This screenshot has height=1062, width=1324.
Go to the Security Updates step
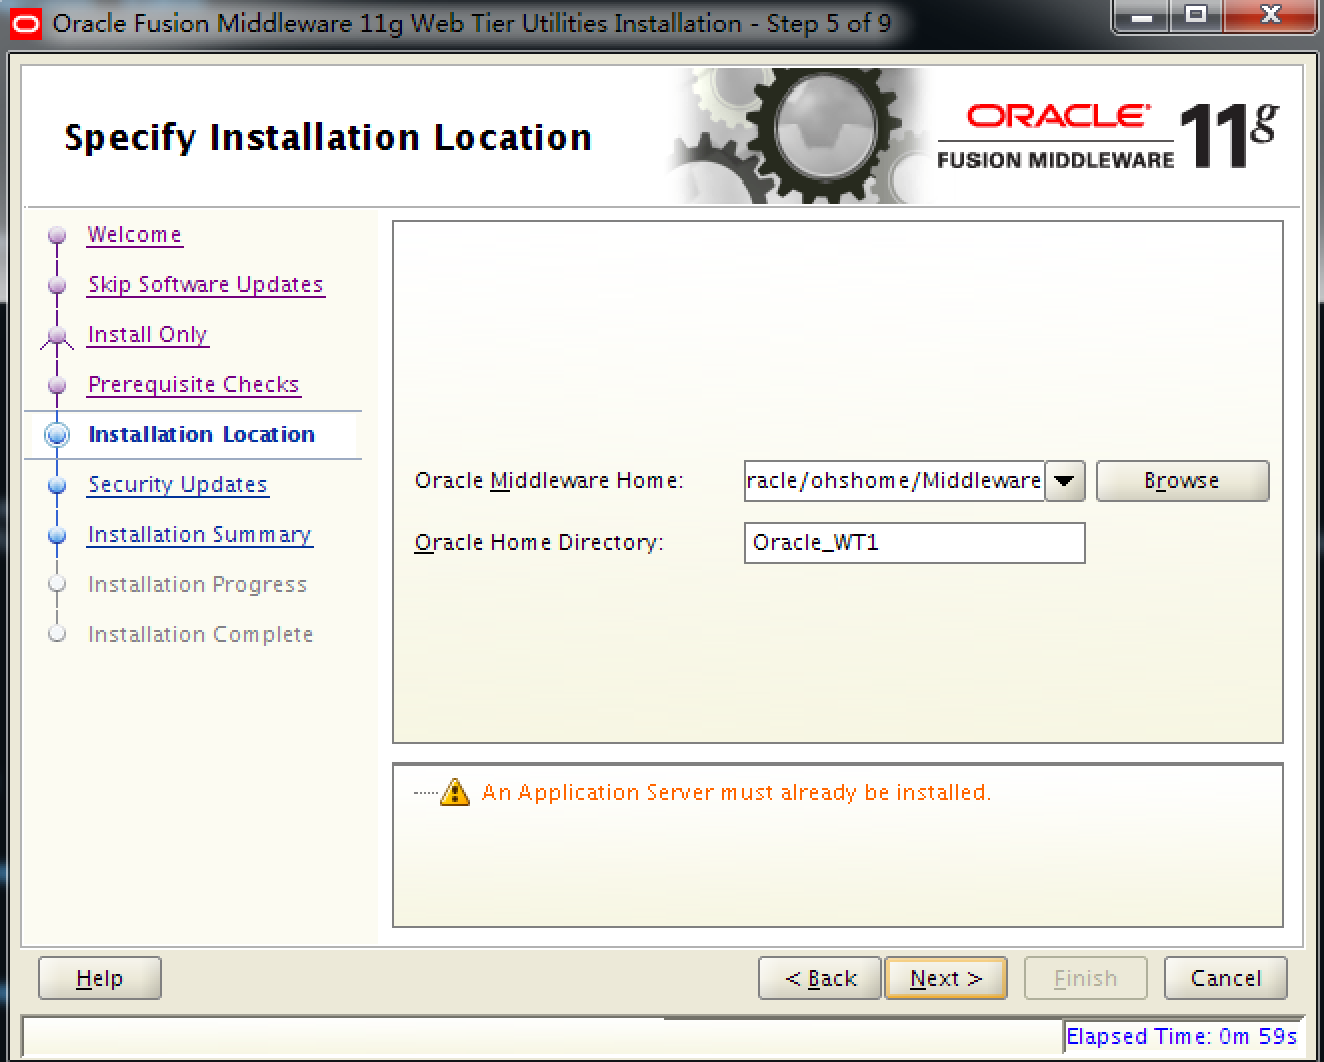click(x=177, y=485)
